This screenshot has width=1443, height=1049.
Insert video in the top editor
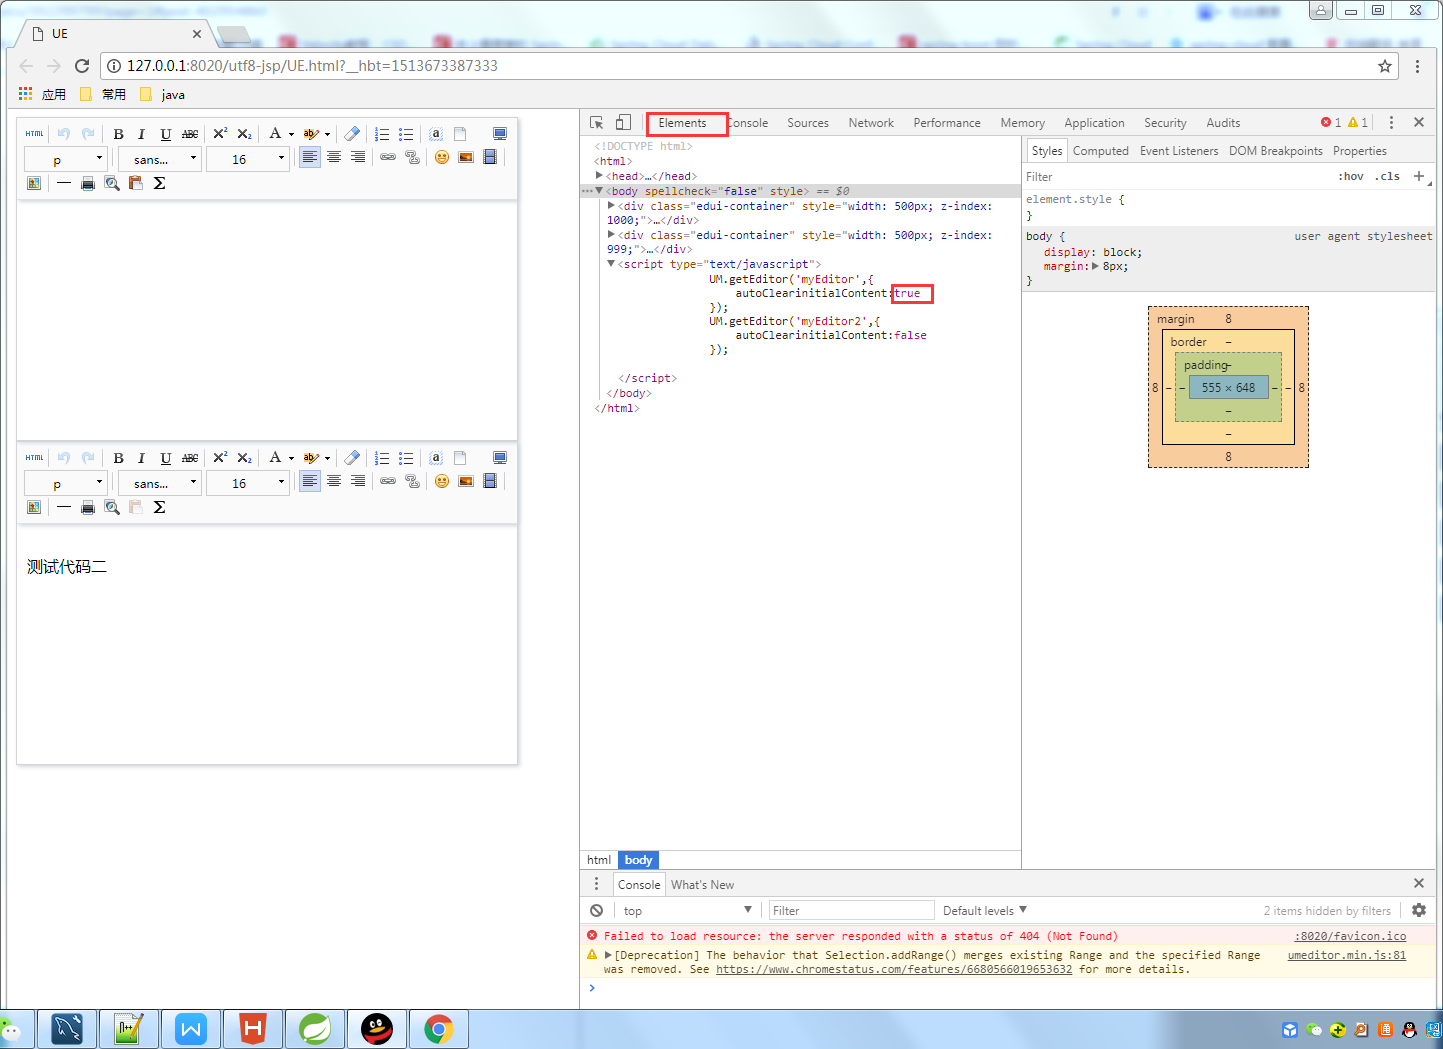pos(490,158)
